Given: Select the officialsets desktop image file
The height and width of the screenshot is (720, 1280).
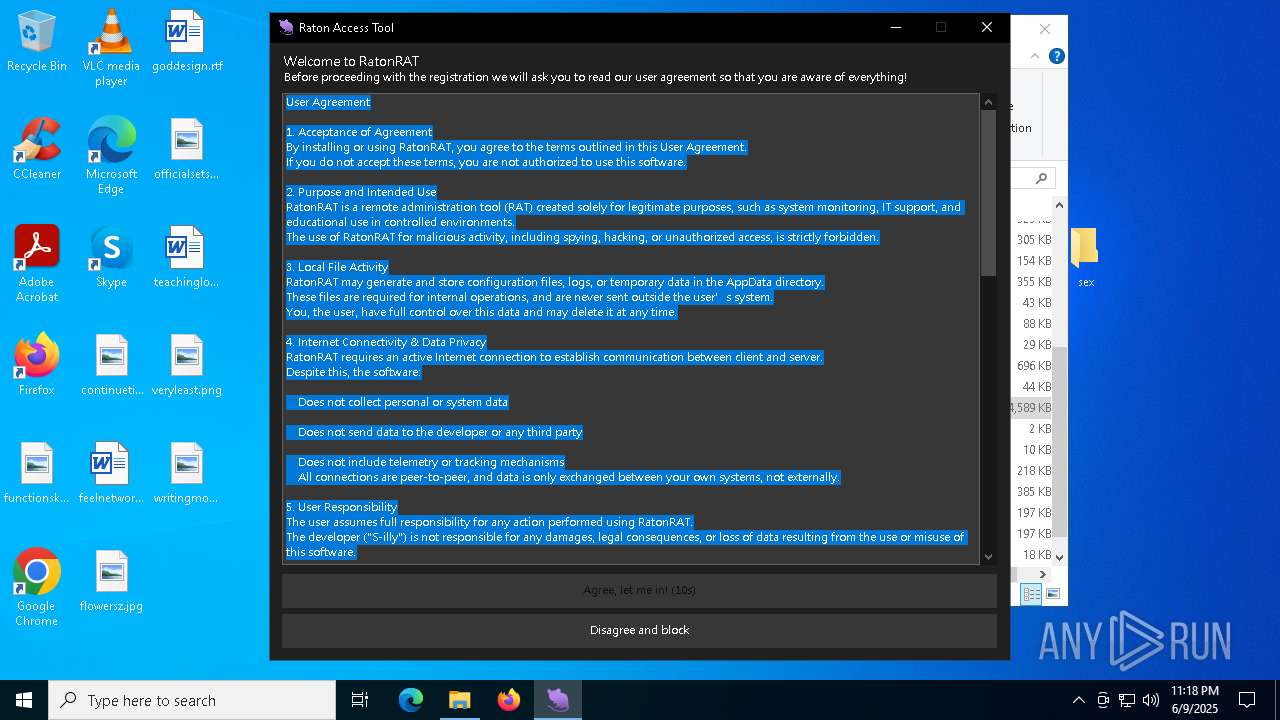Looking at the screenshot, I should [x=187, y=150].
